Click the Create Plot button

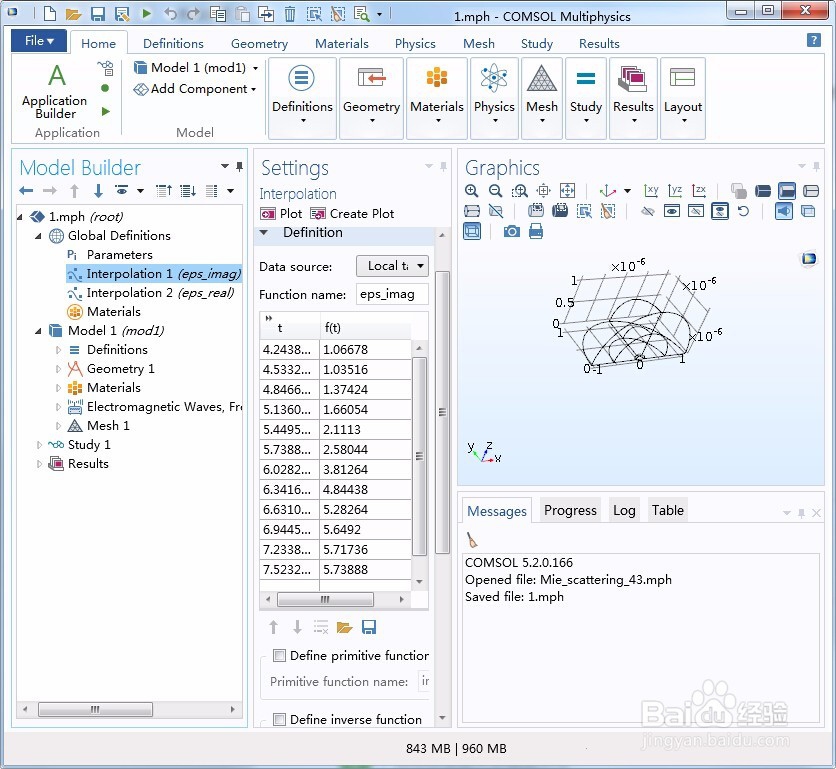point(352,214)
